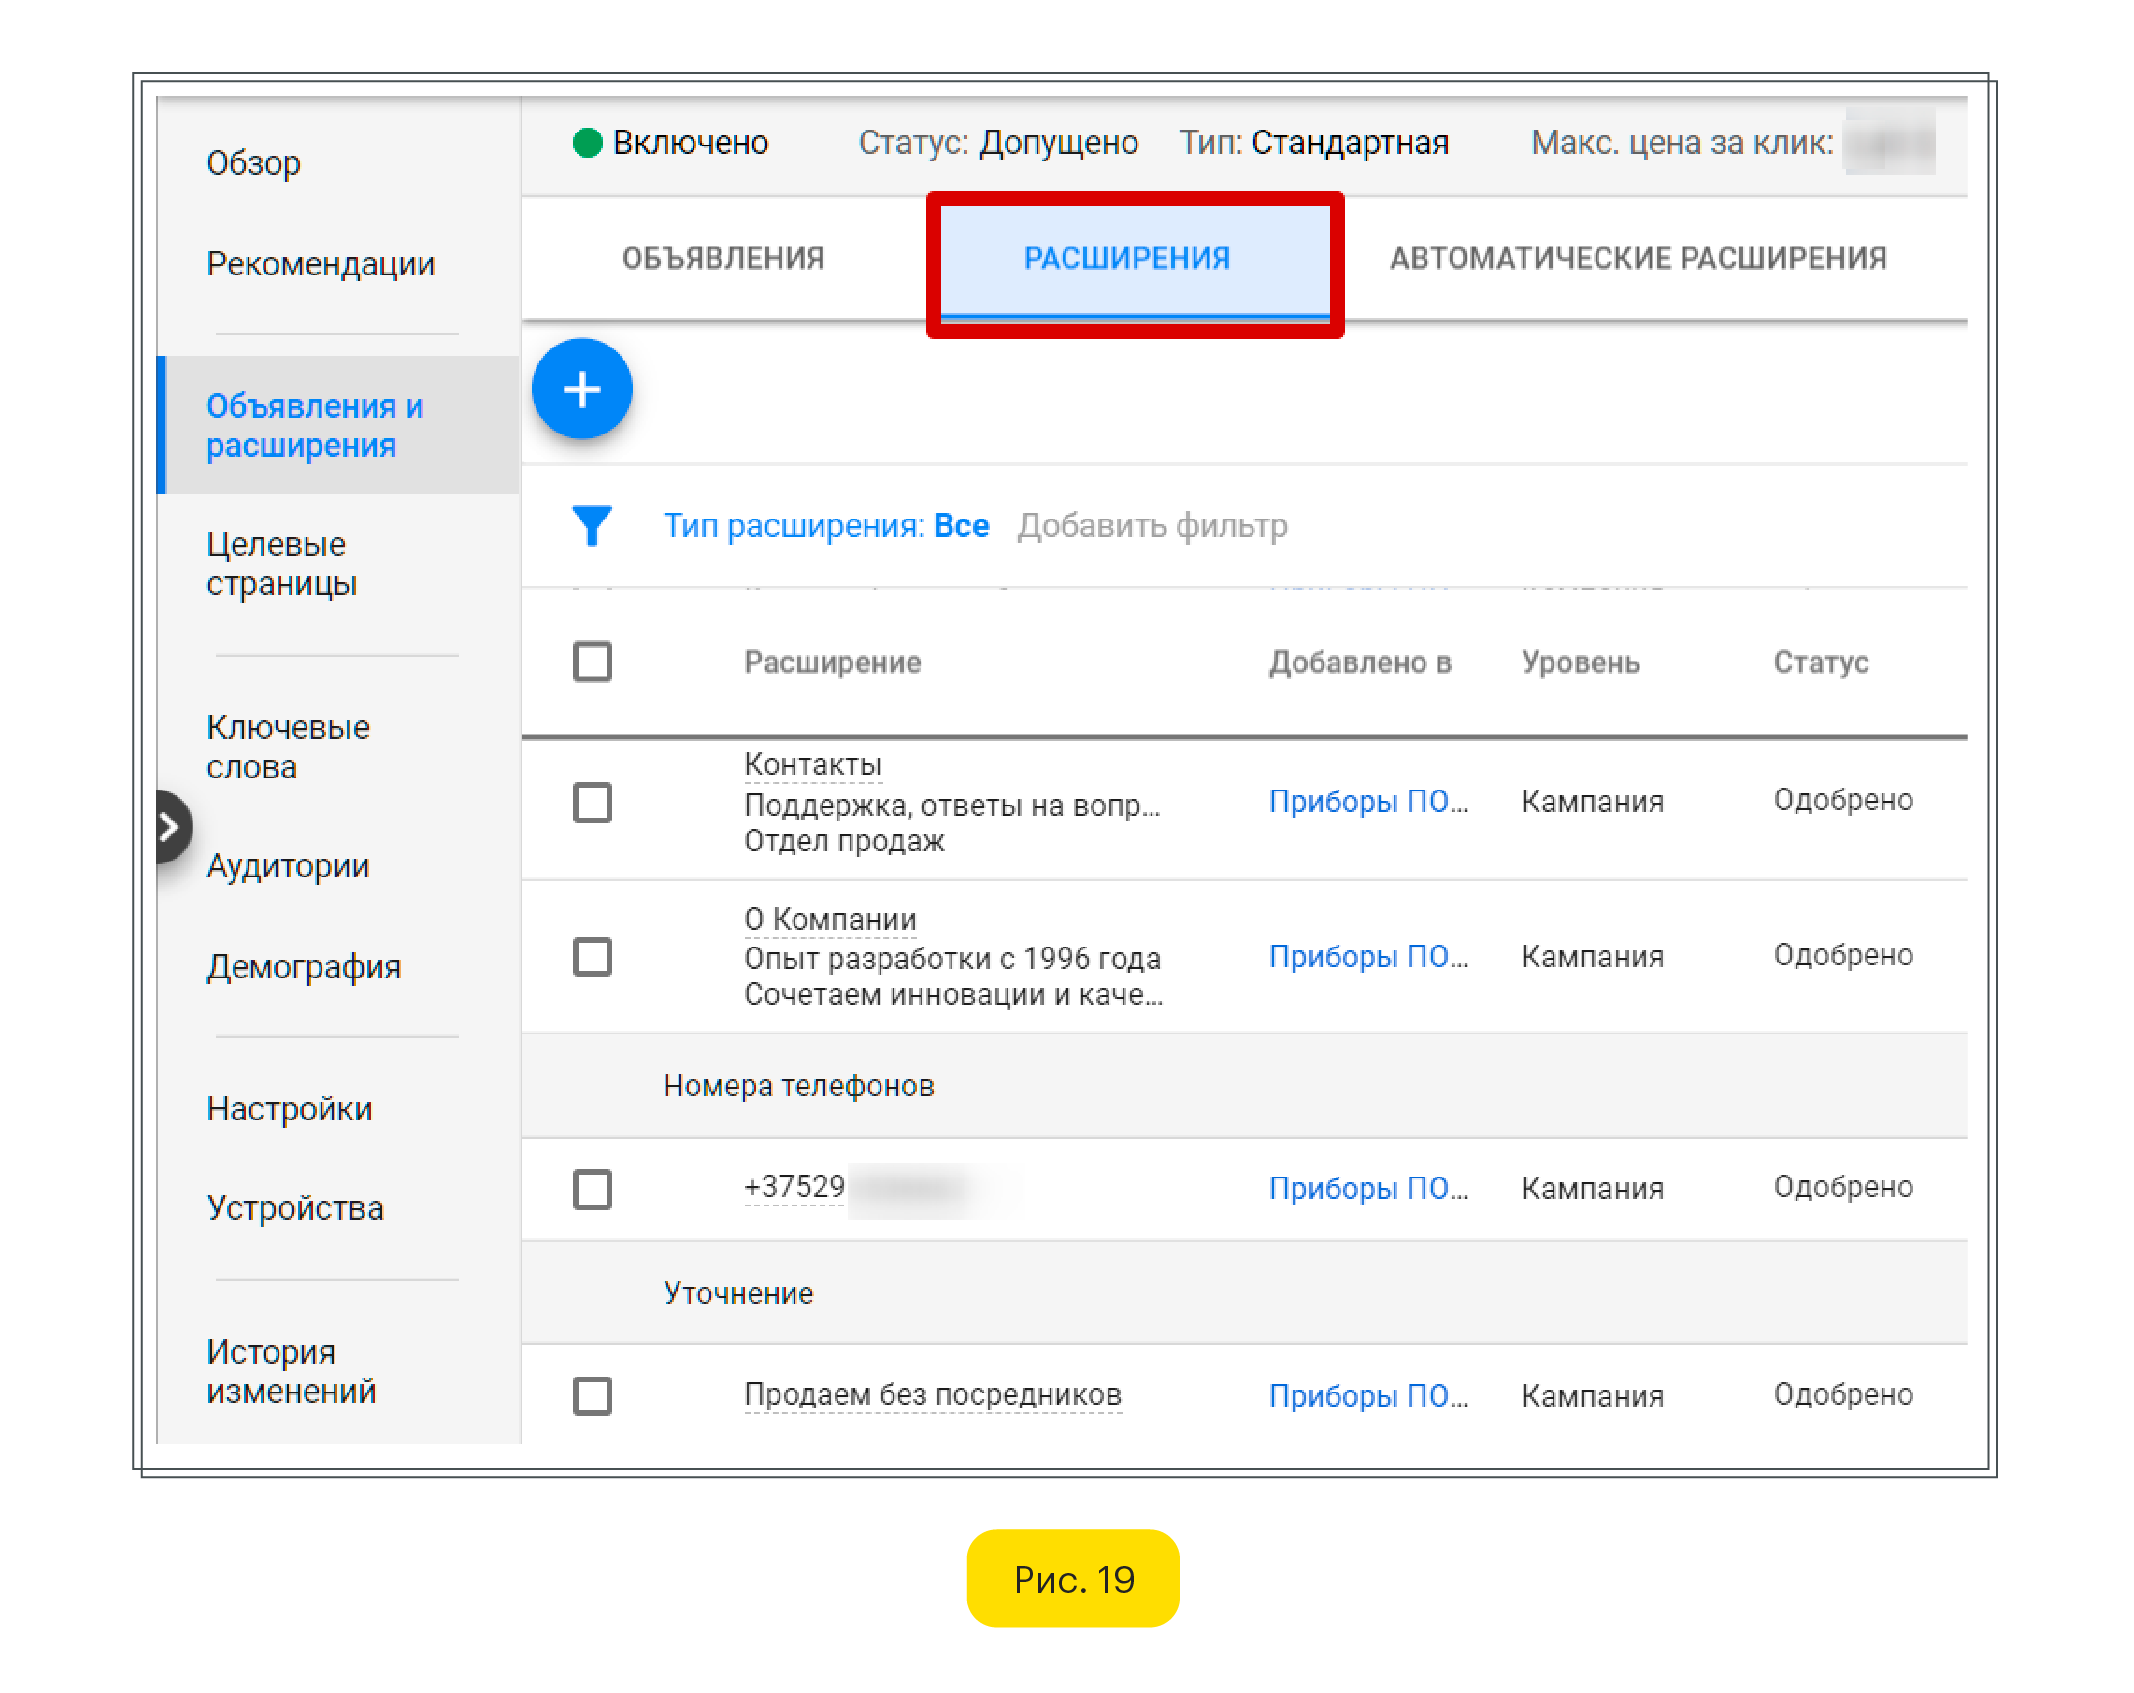Sort by the Статус column header

1820,662
